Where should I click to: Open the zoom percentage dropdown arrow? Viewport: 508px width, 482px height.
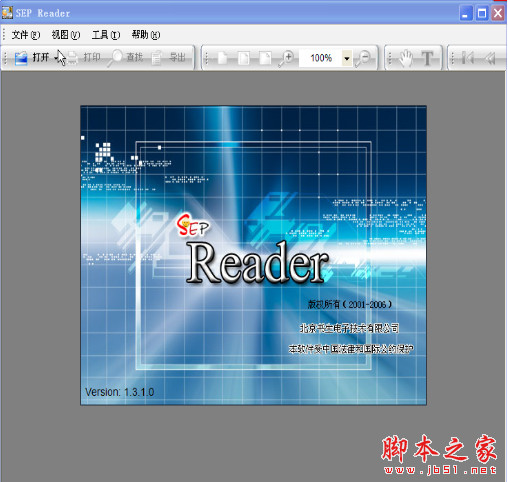[347, 58]
